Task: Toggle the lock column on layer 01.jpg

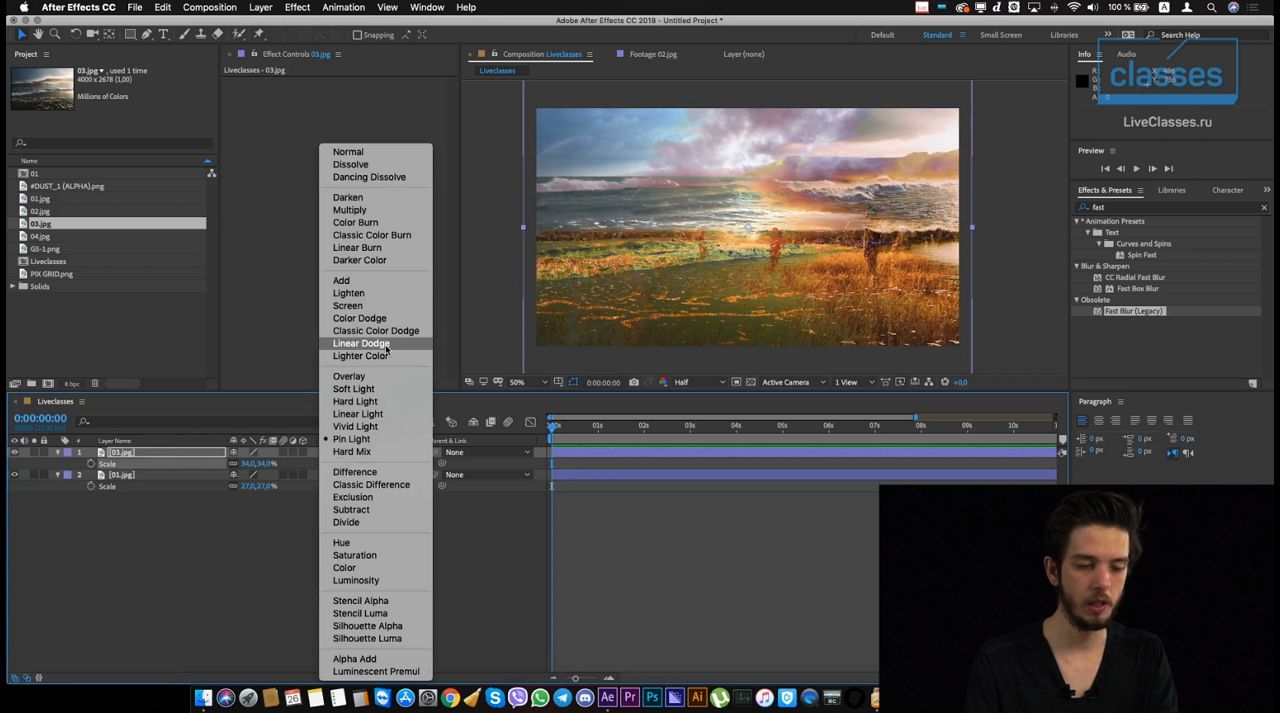Action: (44, 474)
